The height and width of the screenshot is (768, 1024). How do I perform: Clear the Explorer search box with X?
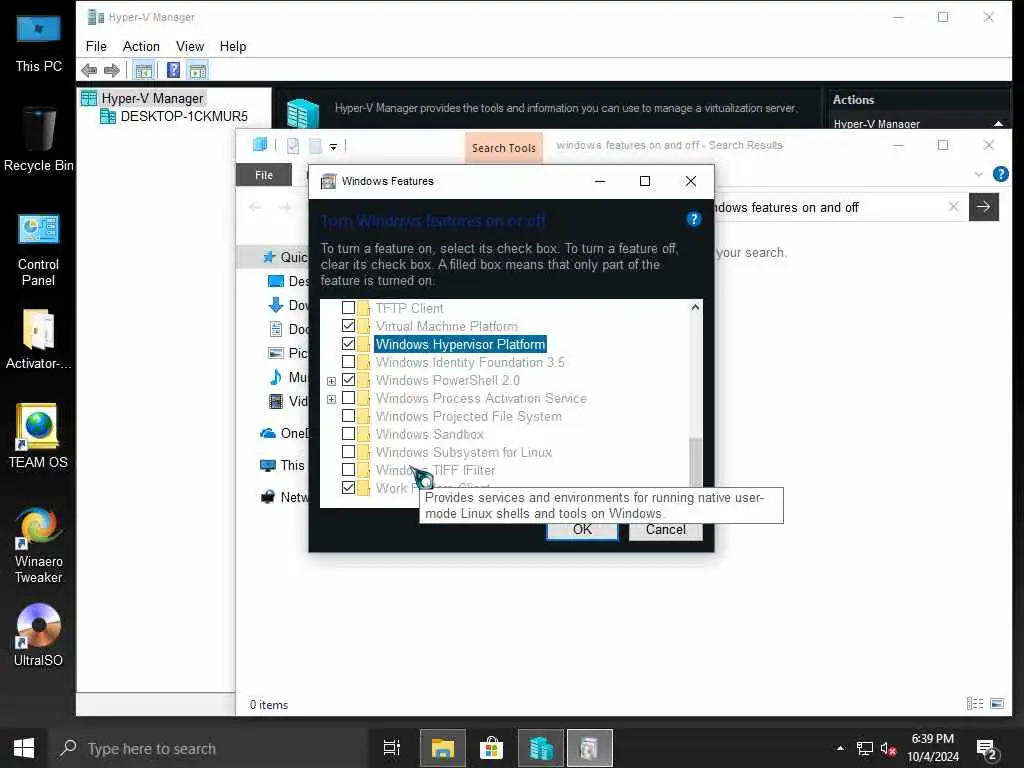[x=953, y=207]
